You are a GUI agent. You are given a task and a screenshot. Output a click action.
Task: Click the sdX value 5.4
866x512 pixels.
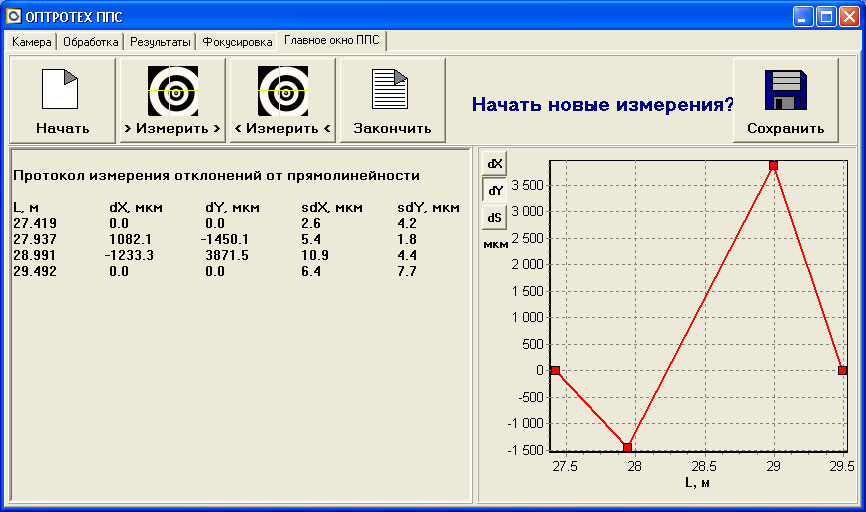(x=311, y=239)
